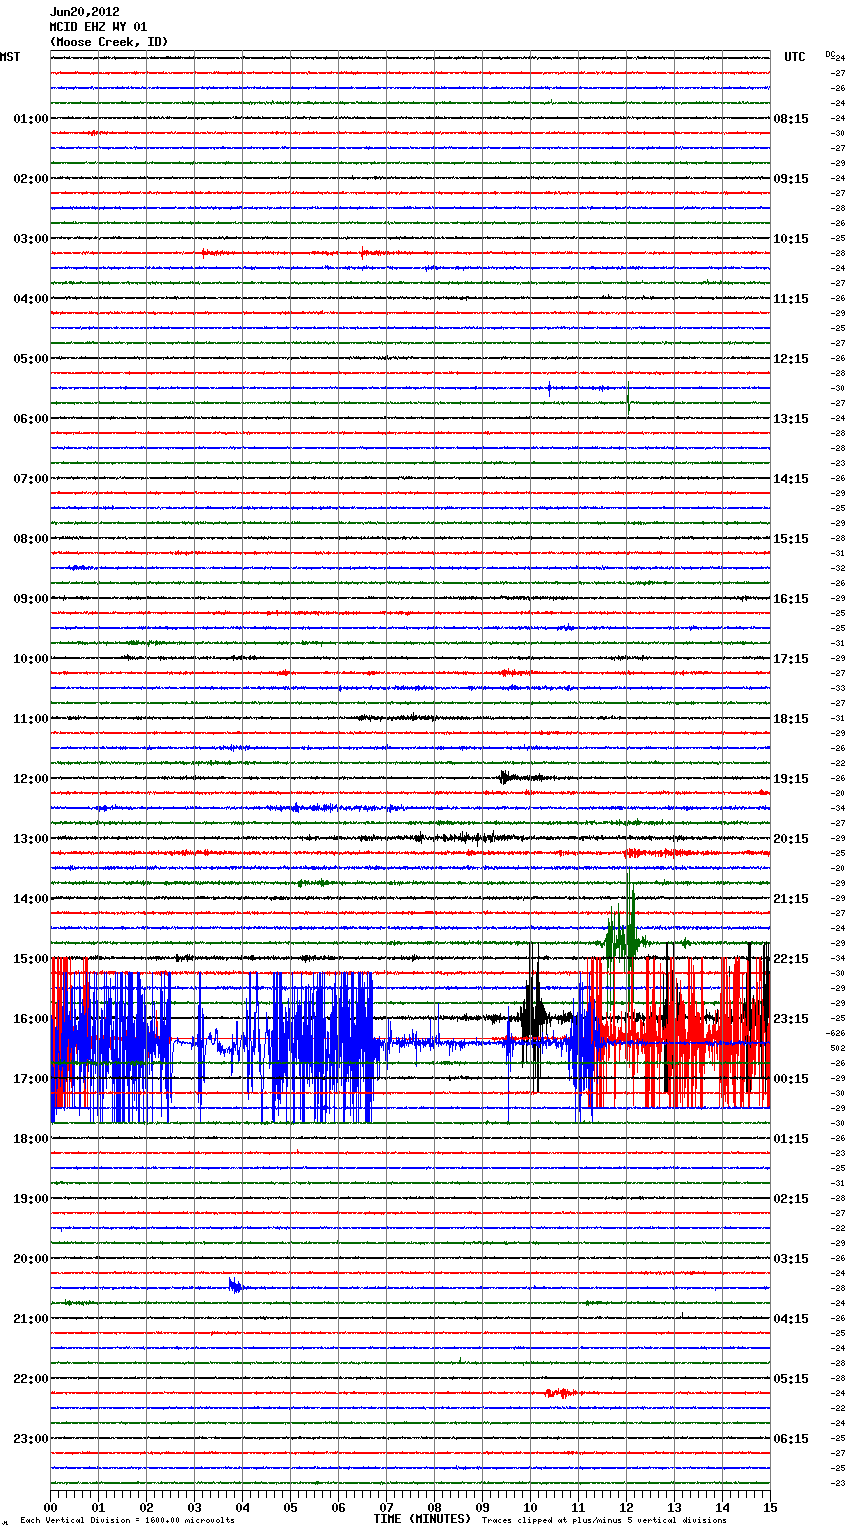Click the 15 minute axis tick label
The width and height of the screenshot is (850, 1534).
pyautogui.click(x=770, y=1507)
